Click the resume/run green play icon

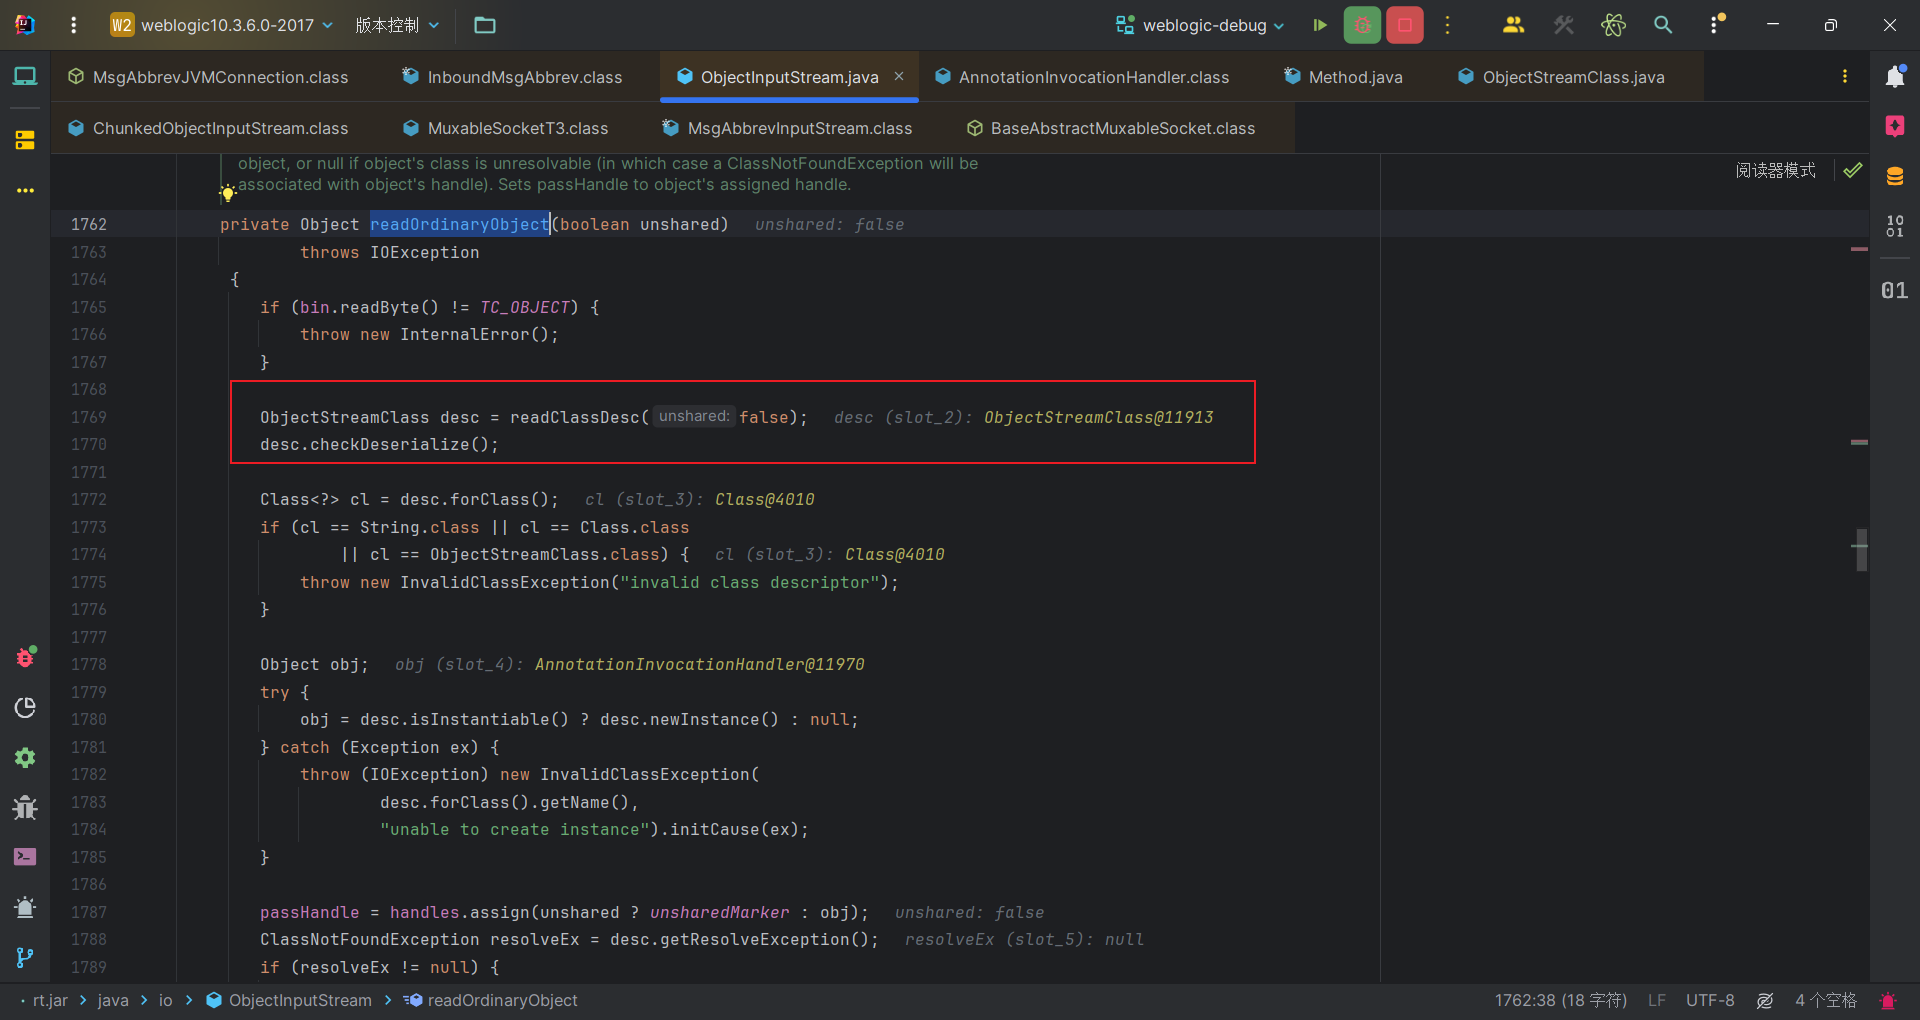tap(1320, 25)
